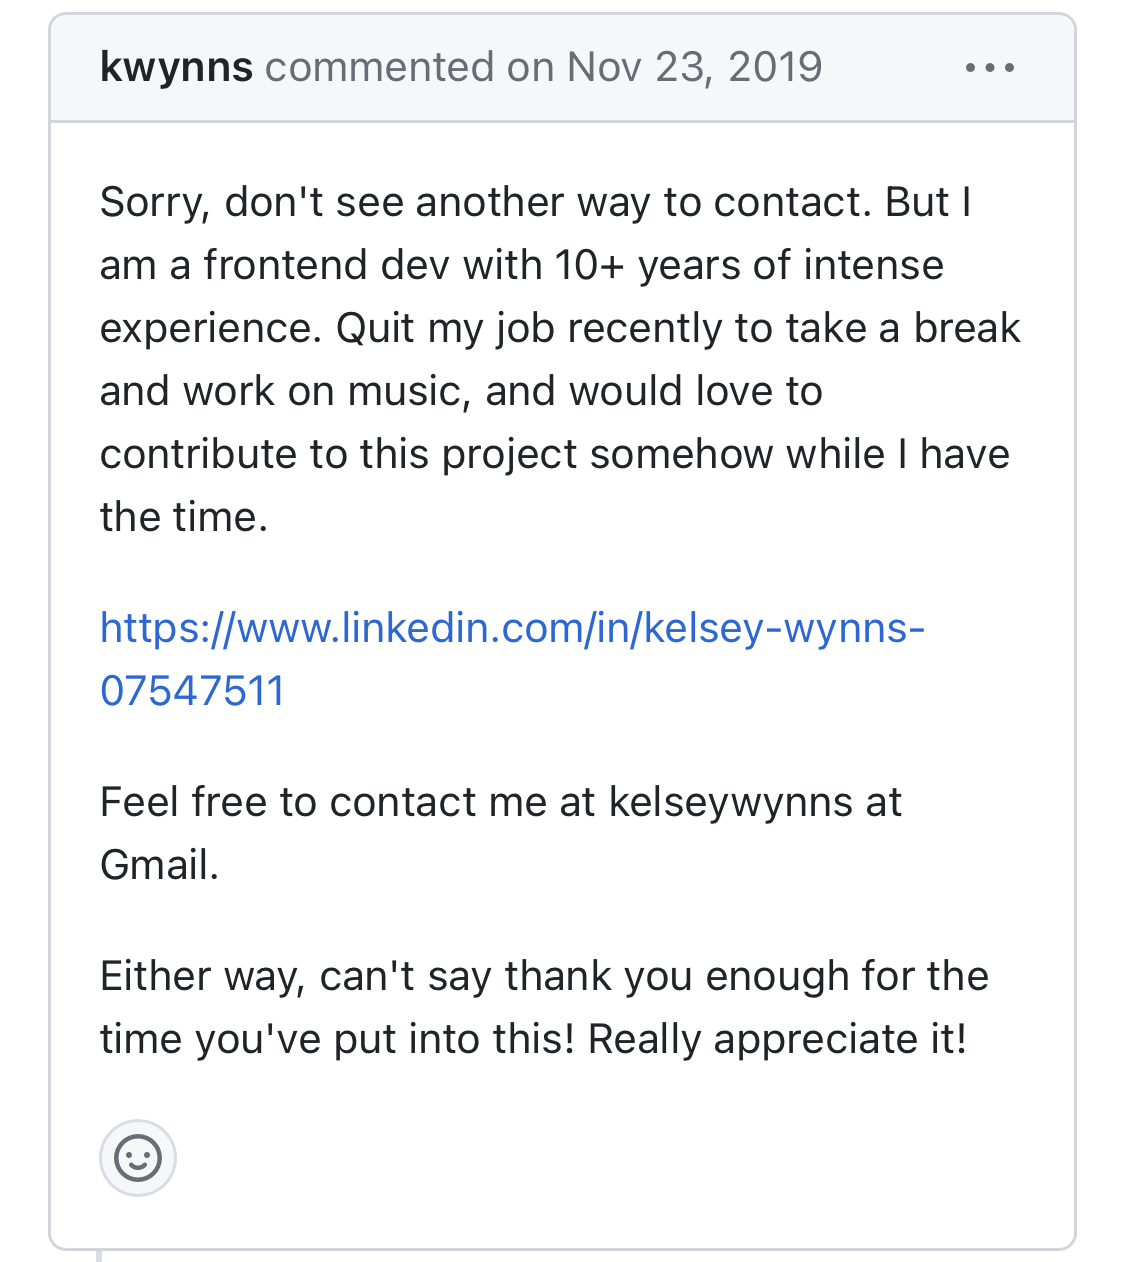Image resolution: width=1125 pixels, height=1262 pixels.
Task: Click the word 'Gmail.' in the comment
Action: [159, 865]
